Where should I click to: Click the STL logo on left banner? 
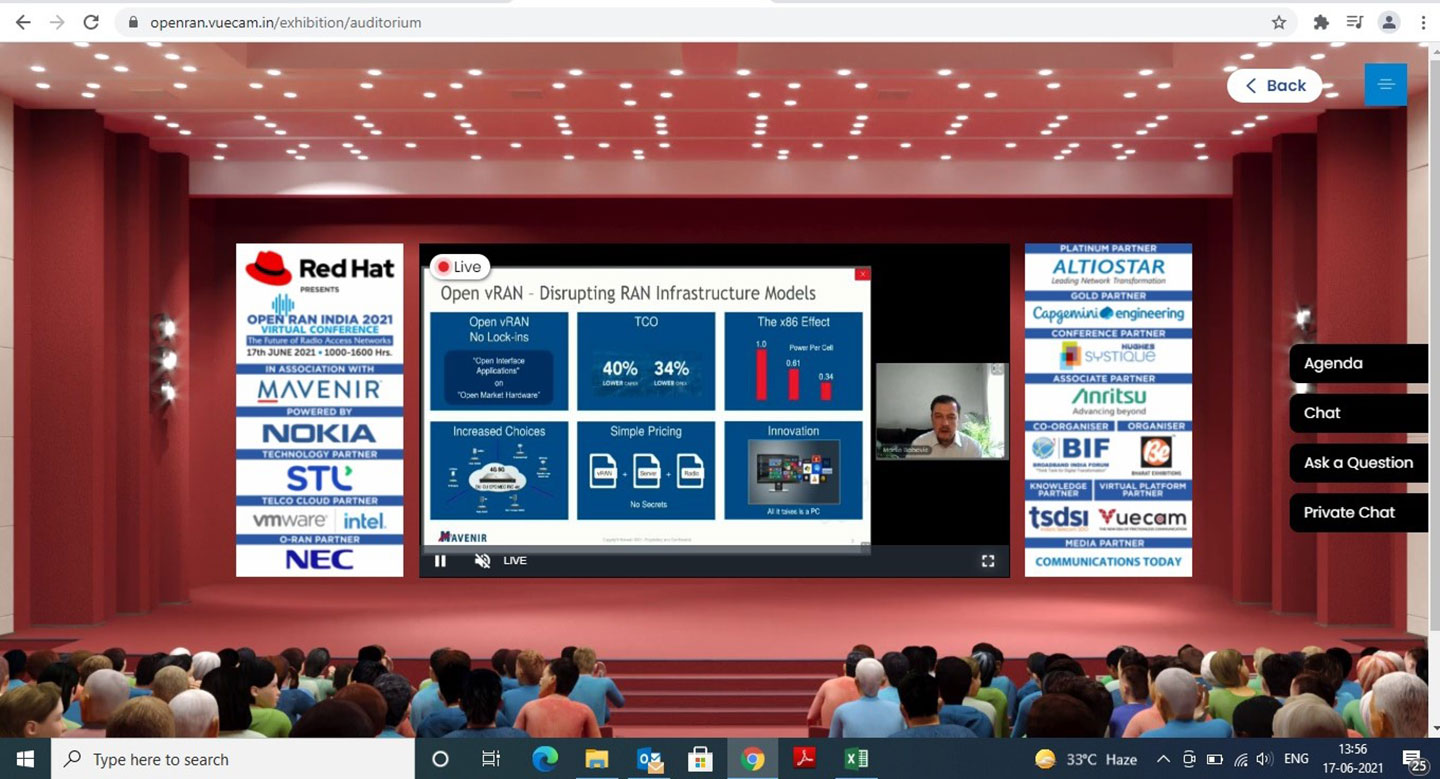pyautogui.click(x=319, y=477)
